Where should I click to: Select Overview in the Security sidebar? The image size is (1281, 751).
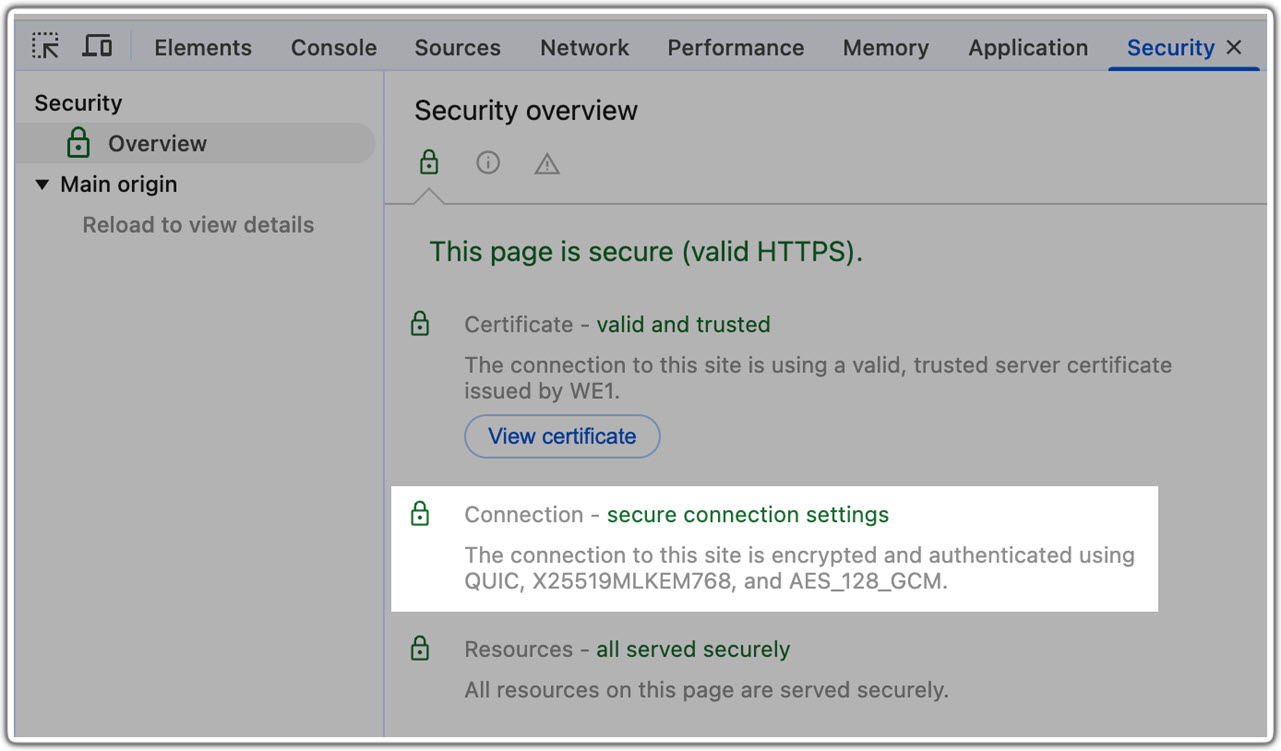pos(157,144)
